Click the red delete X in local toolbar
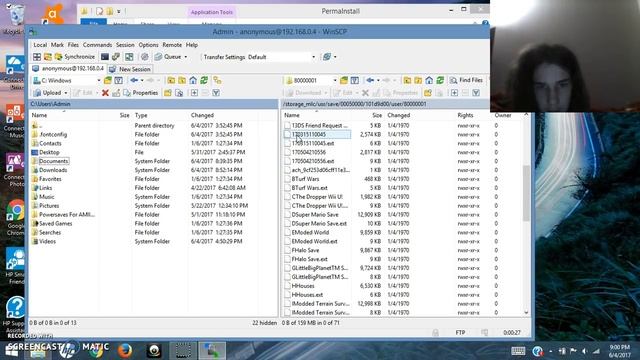 coord(105,93)
